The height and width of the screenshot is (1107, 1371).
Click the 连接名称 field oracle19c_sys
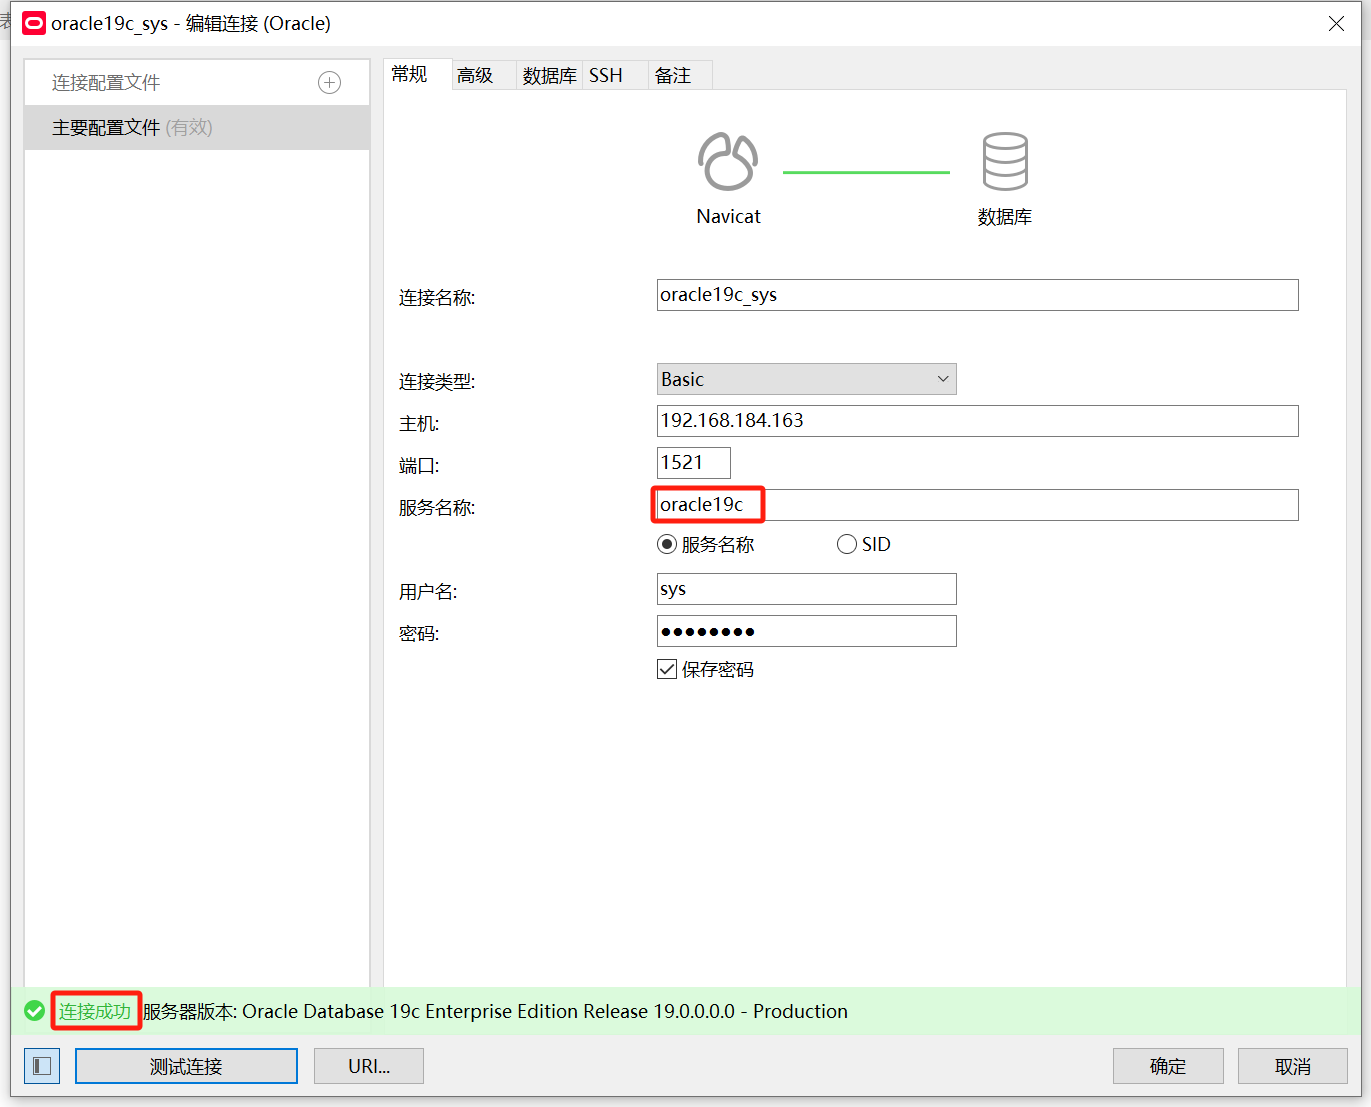977,295
